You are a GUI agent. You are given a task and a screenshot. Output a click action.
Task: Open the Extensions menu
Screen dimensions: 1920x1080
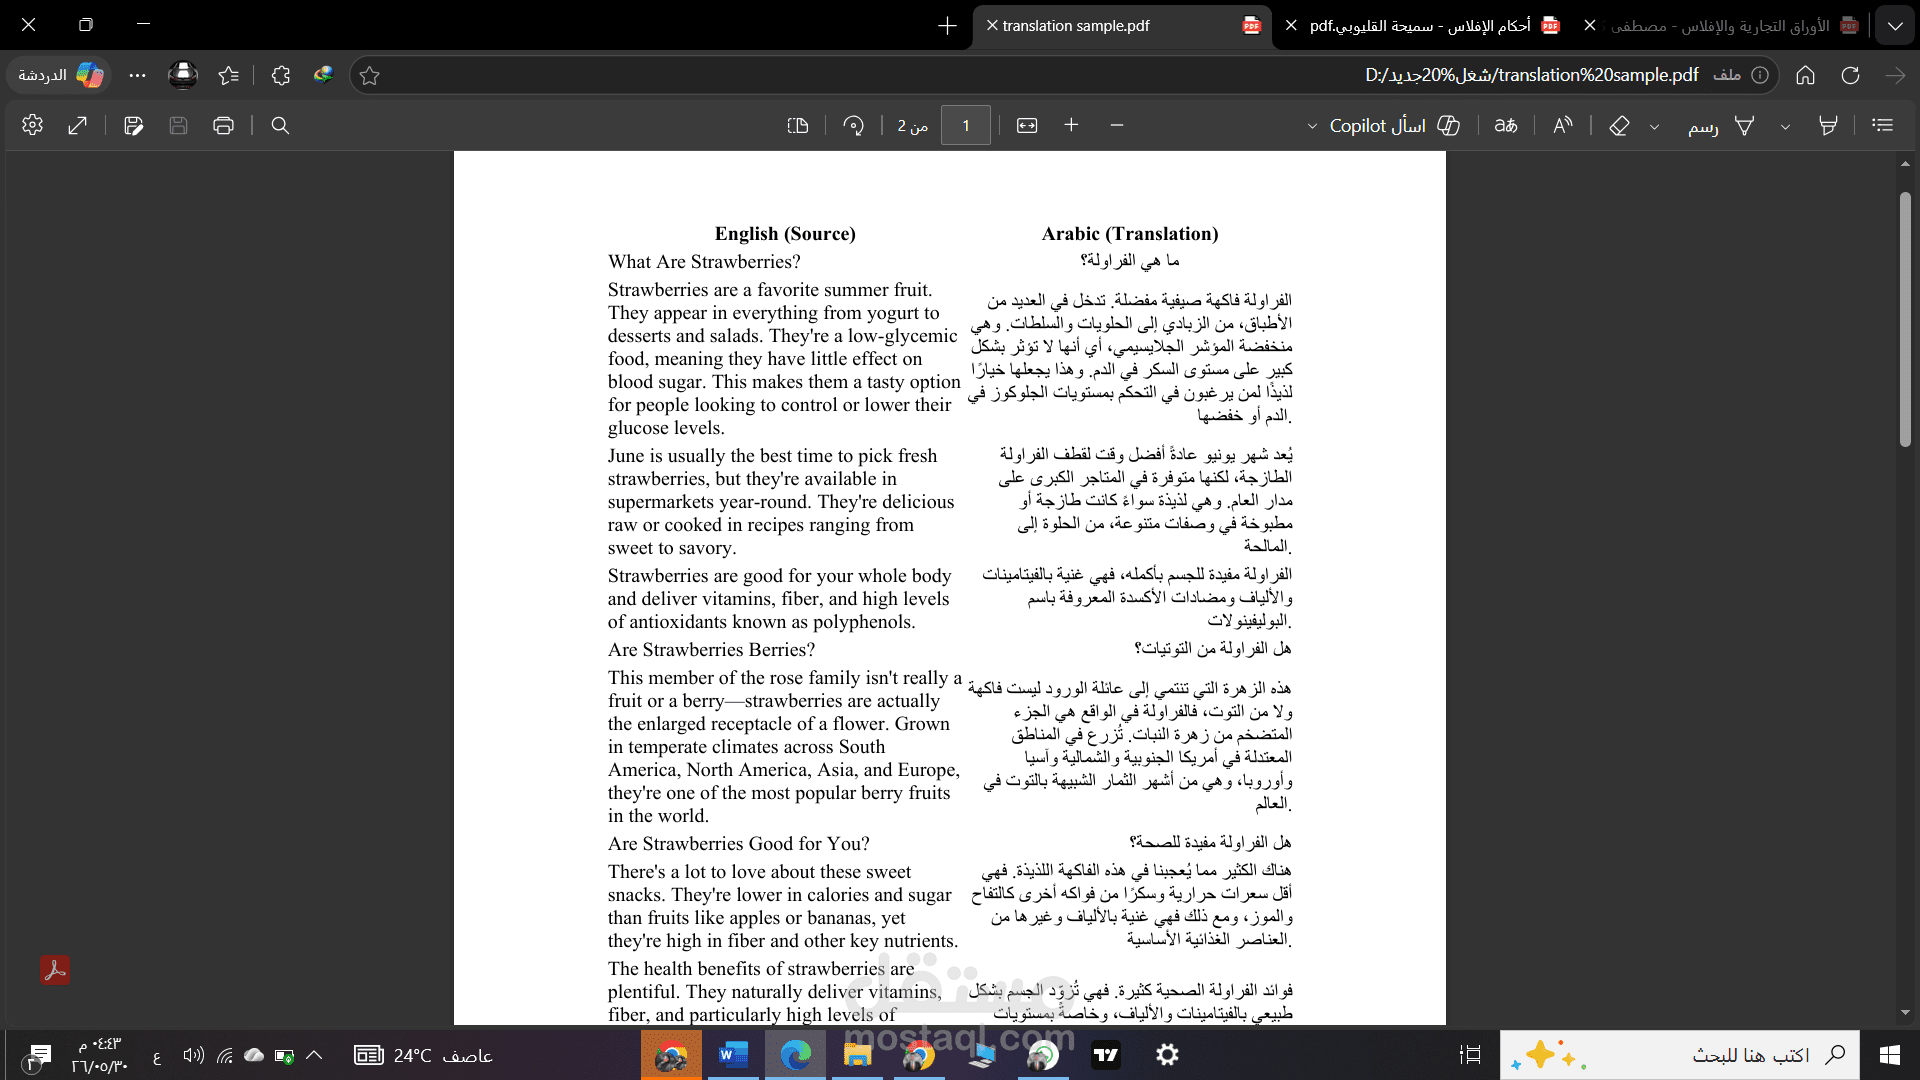(281, 75)
